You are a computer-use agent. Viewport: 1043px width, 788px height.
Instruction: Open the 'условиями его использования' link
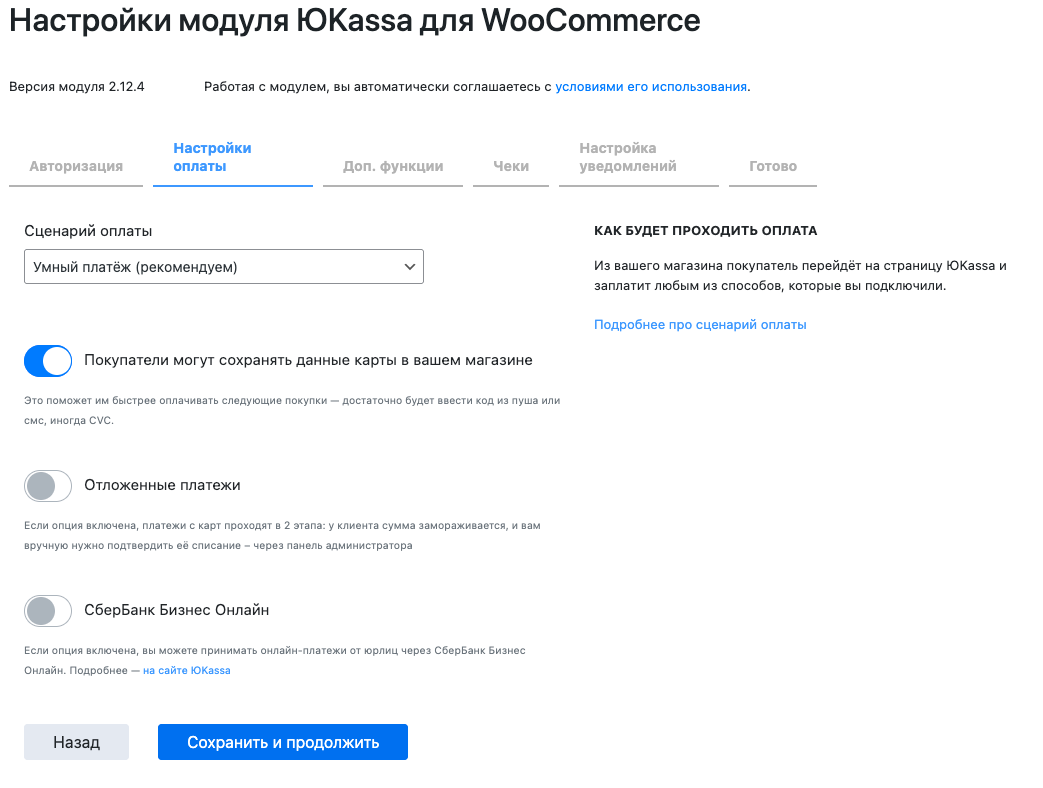651,87
